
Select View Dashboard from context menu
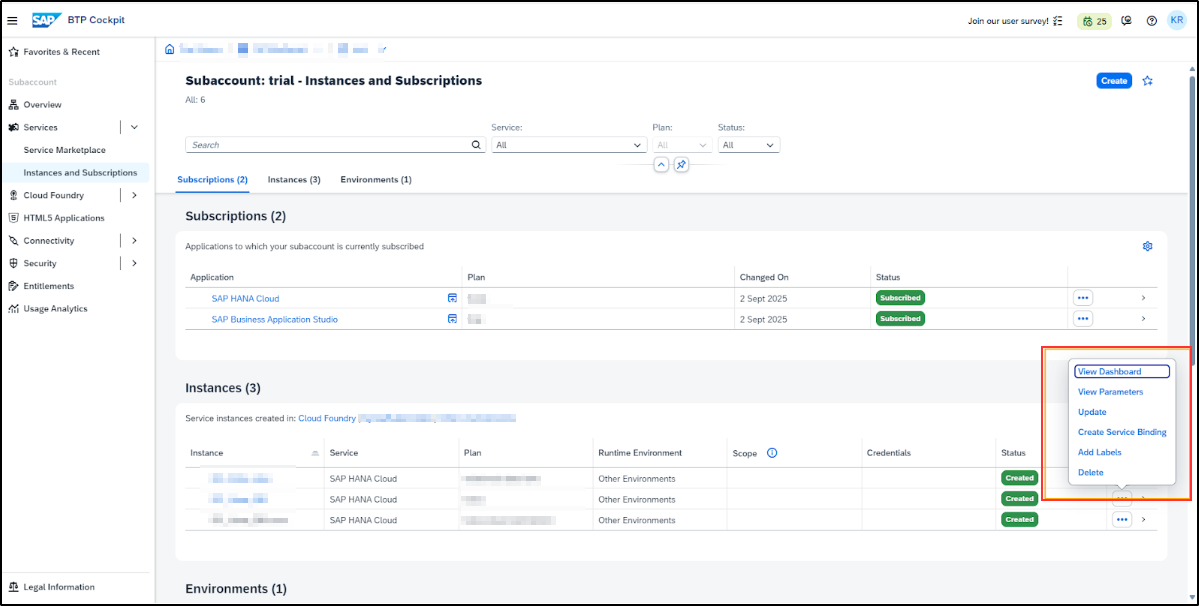point(1108,372)
